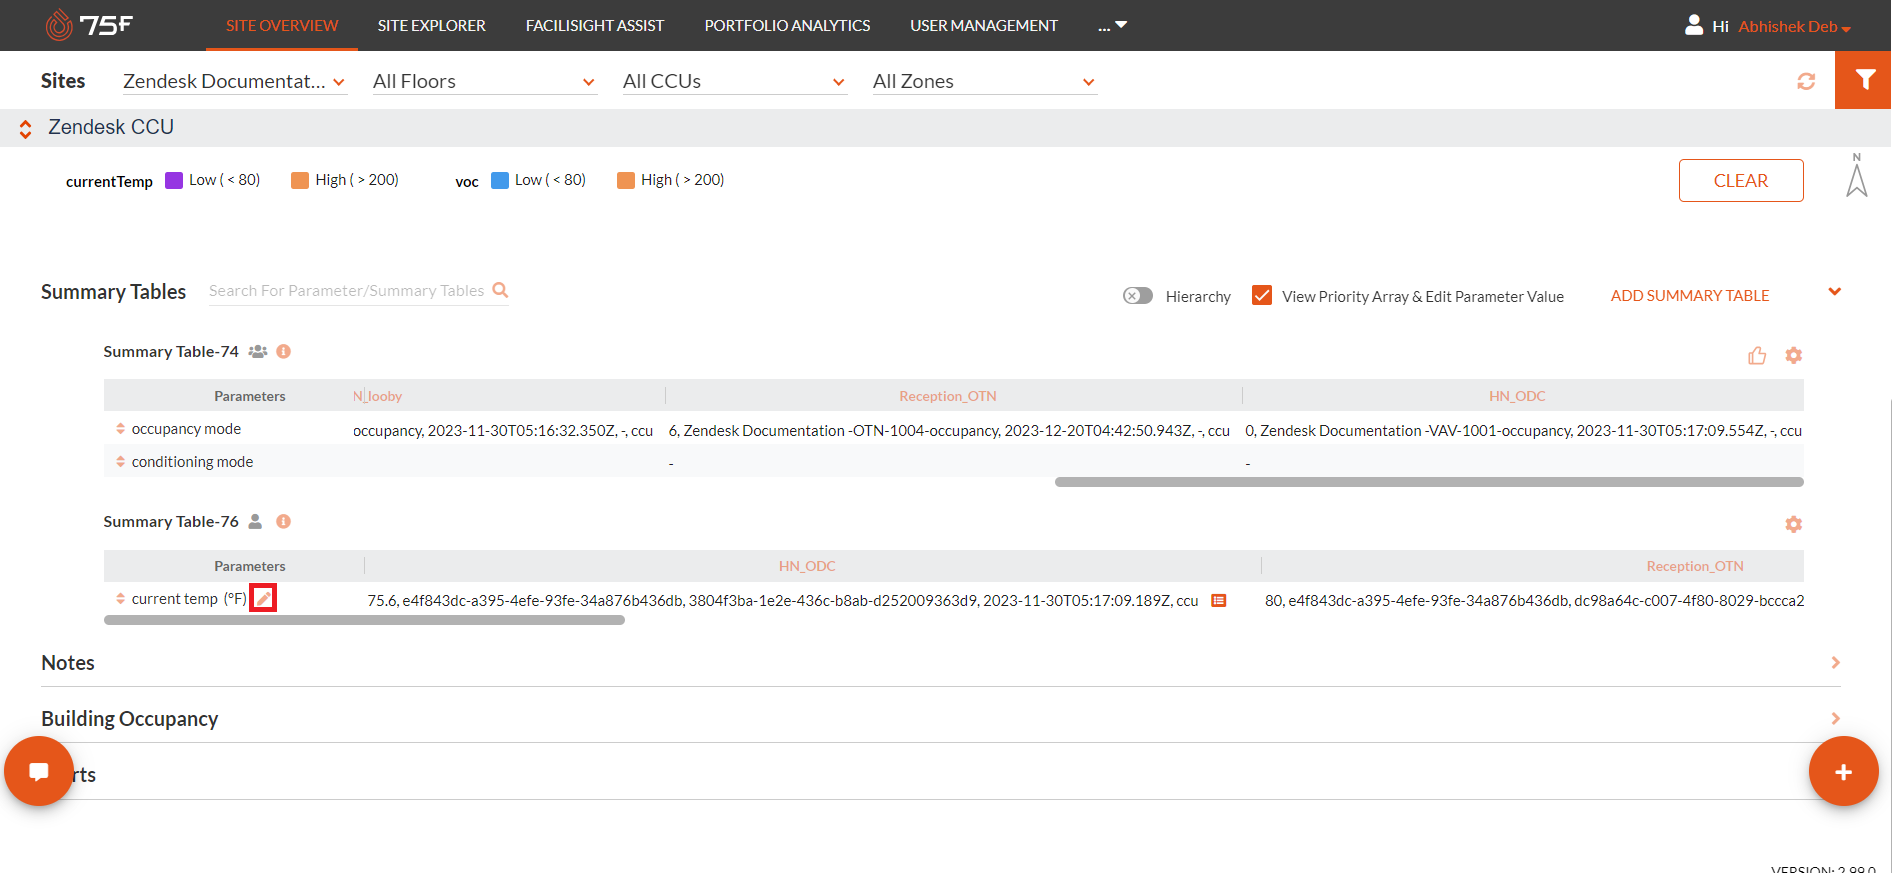Viewport: 1892px width, 873px height.
Task: Click the pencil edit icon for current temp
Action: tap(263, 598)
